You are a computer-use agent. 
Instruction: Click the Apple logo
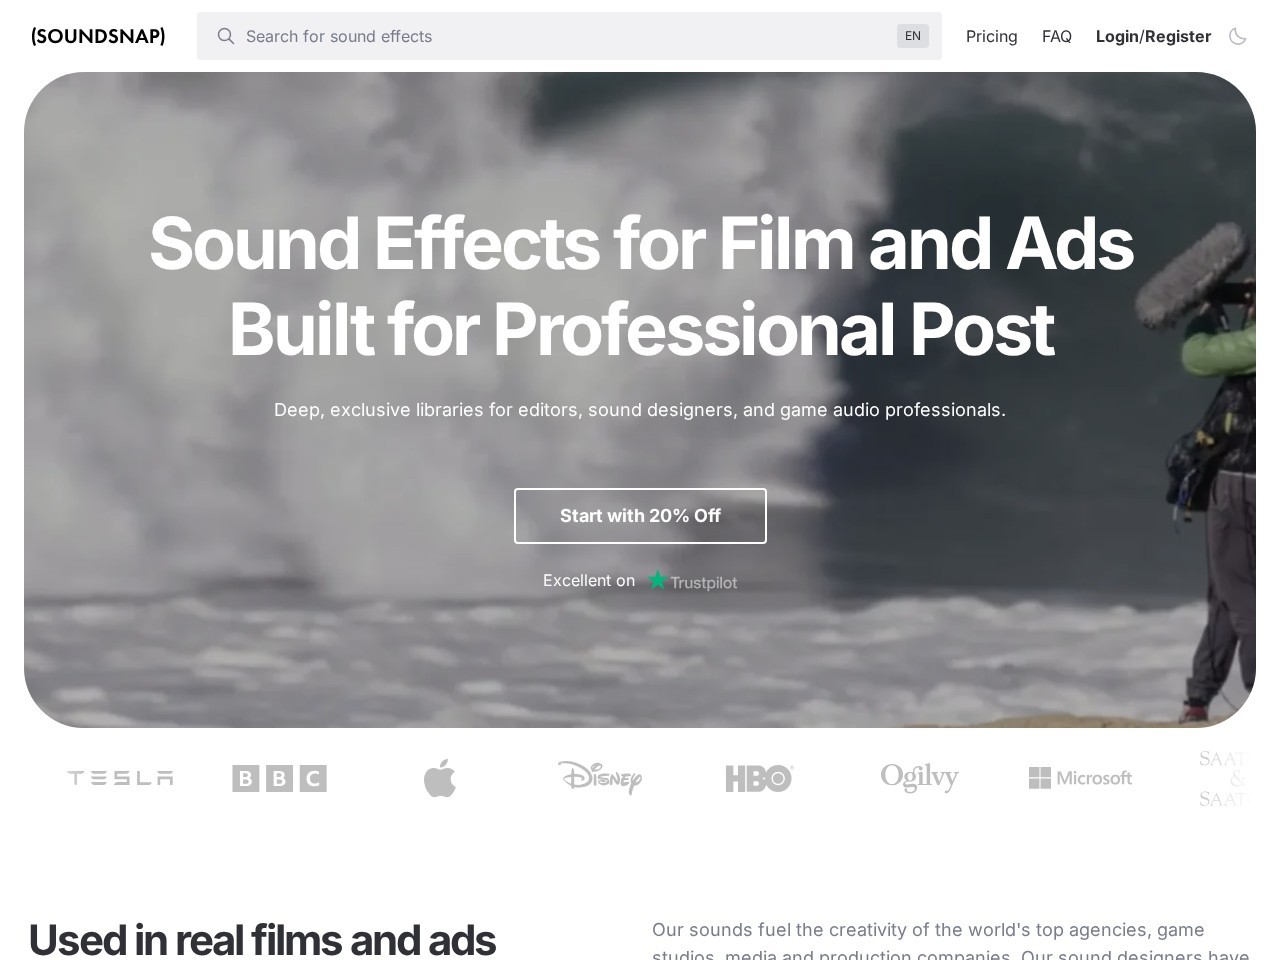click(x=440, y=778)
